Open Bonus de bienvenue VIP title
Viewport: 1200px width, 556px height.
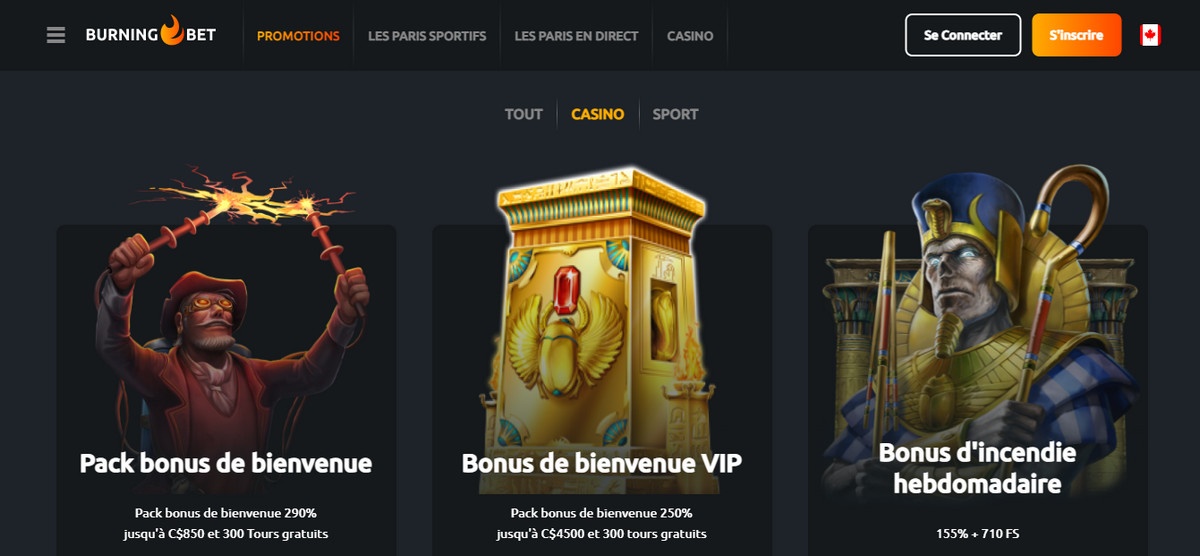coord(602,463)
